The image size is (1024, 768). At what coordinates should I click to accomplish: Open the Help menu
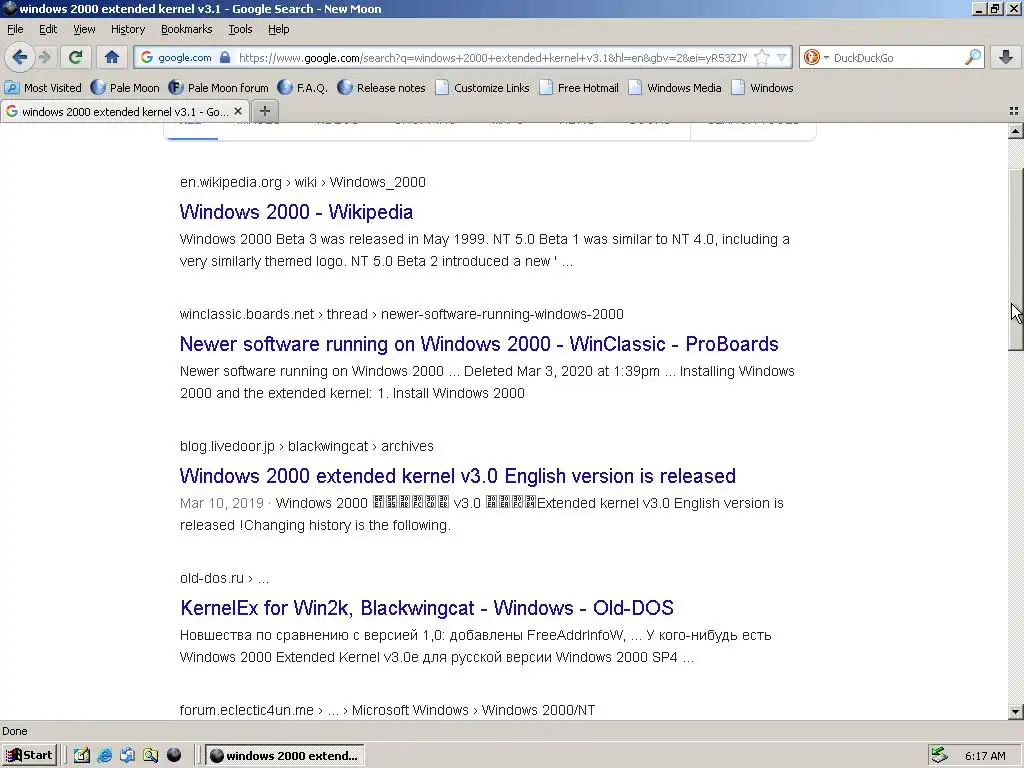click(279, 29)
